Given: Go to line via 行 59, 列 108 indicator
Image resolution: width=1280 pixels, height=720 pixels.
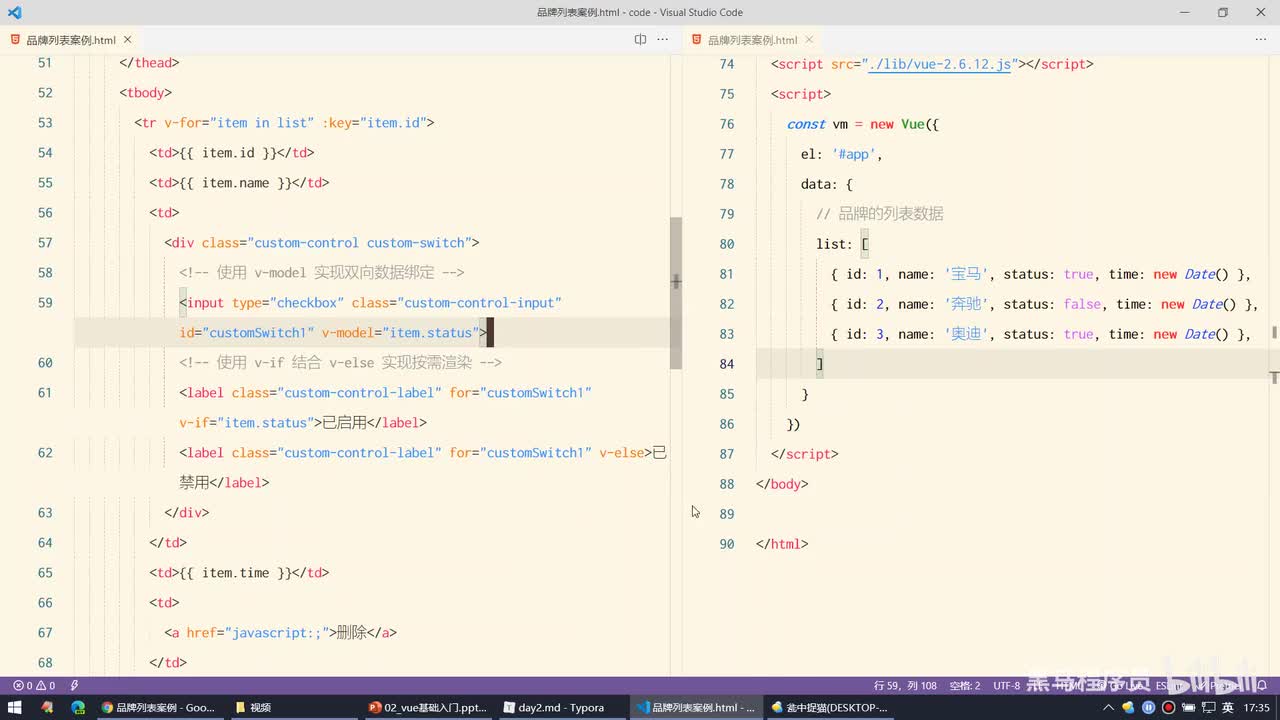Looking at the screenshot, I should [905, 686].
